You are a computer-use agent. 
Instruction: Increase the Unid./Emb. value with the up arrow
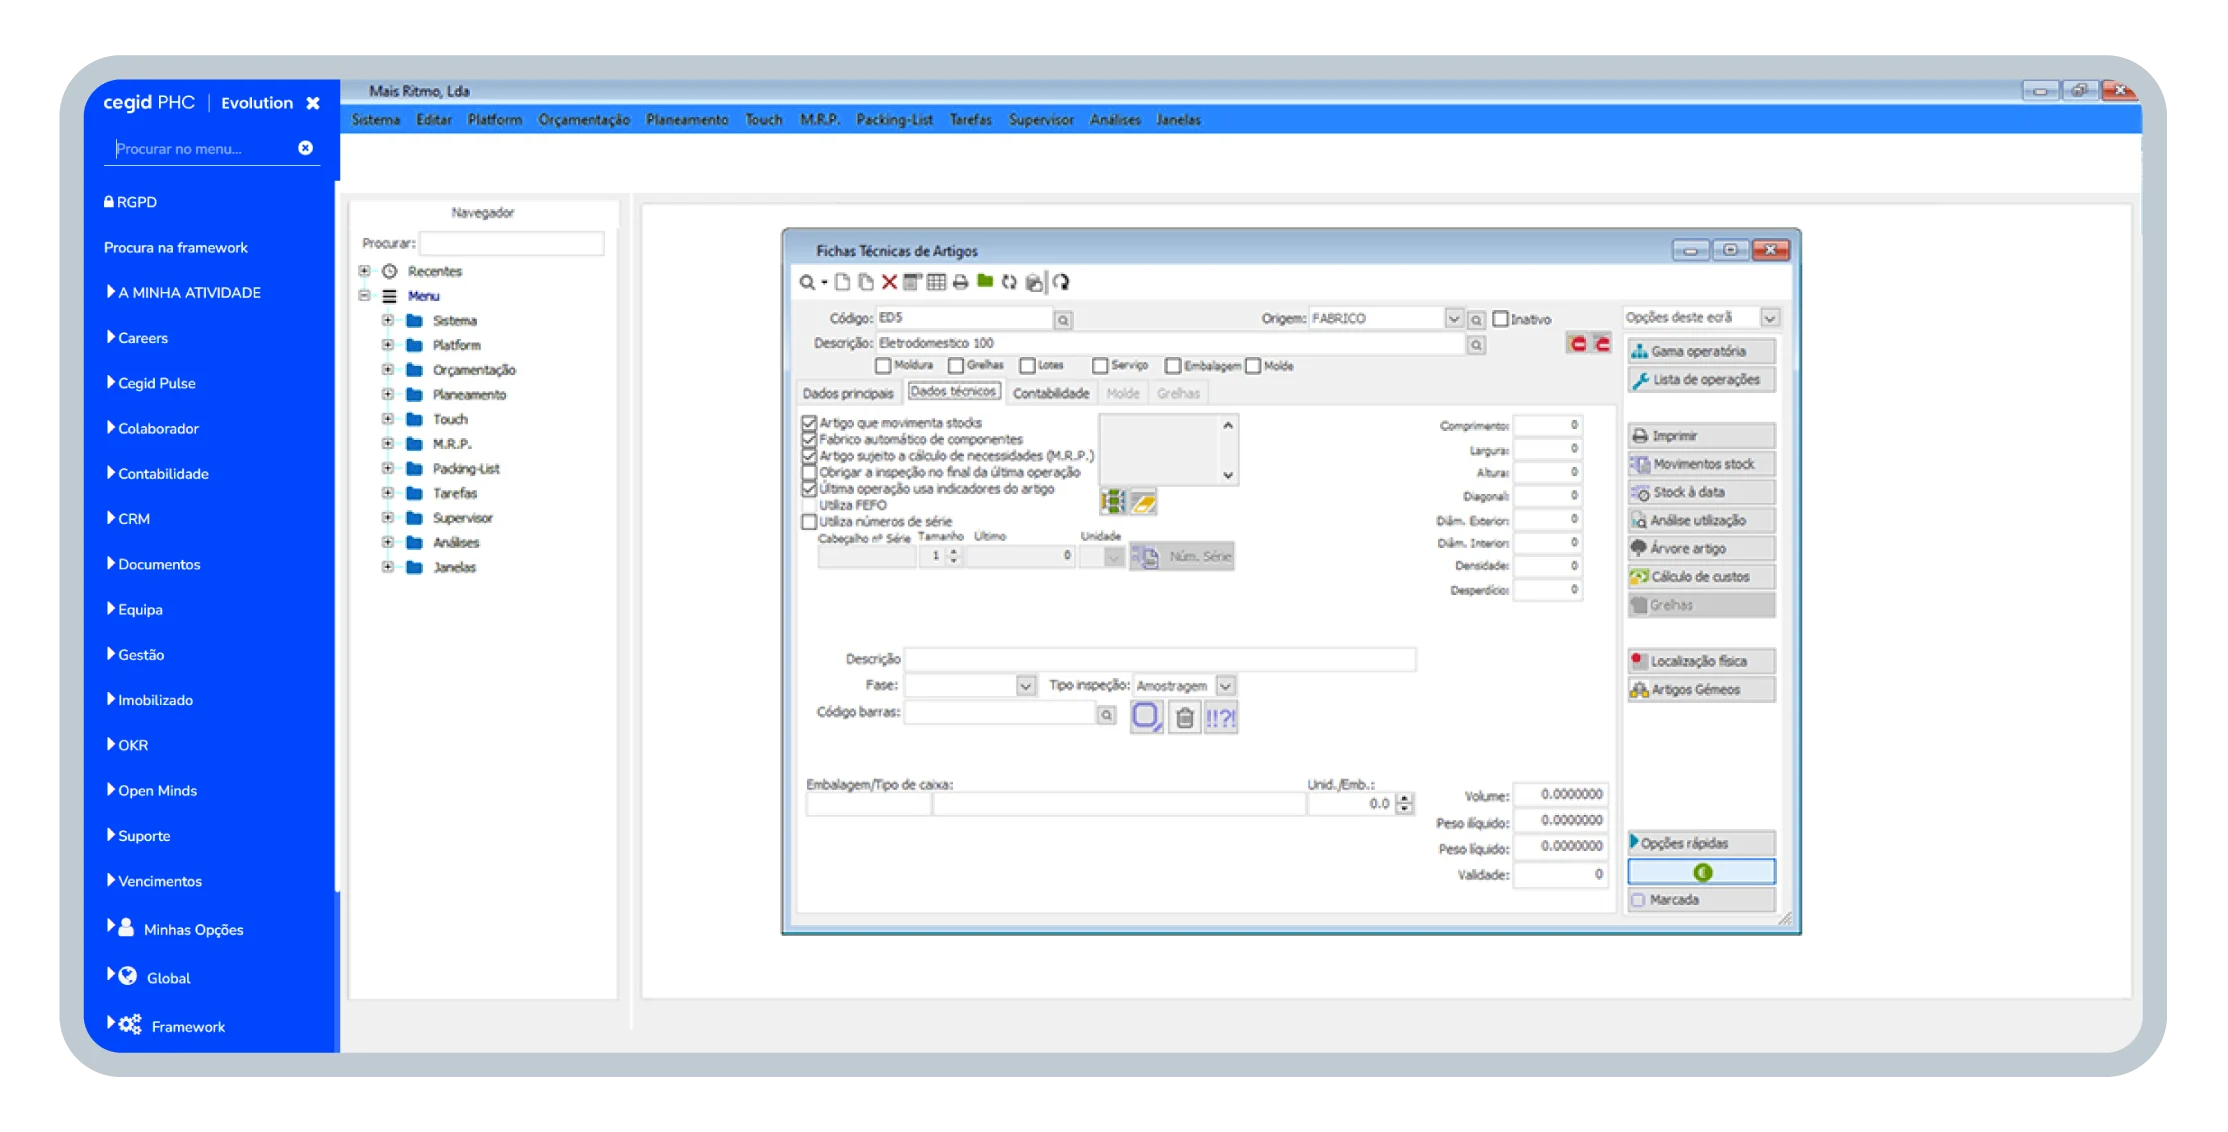tap(1405, 799)
